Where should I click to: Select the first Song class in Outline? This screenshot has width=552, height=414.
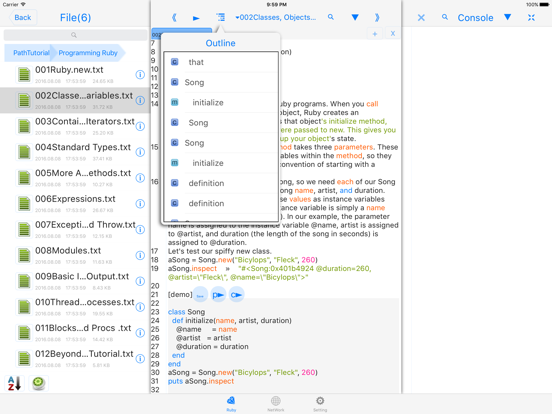[221, 82]
